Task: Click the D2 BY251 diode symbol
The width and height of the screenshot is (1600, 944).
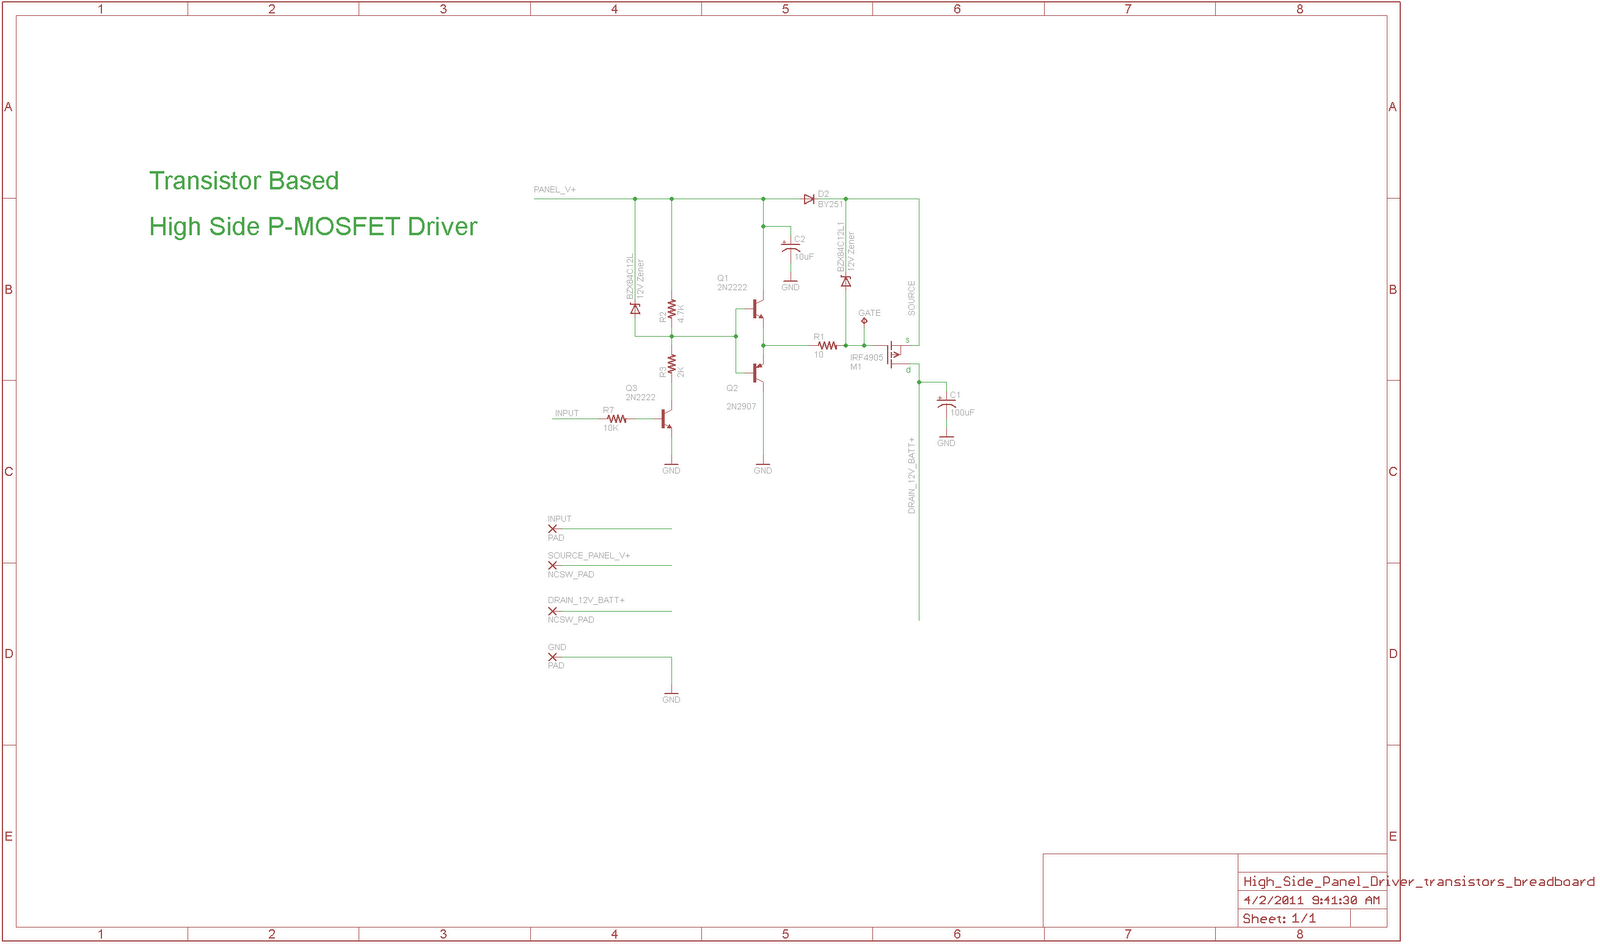Action: [x=808, y=199]
